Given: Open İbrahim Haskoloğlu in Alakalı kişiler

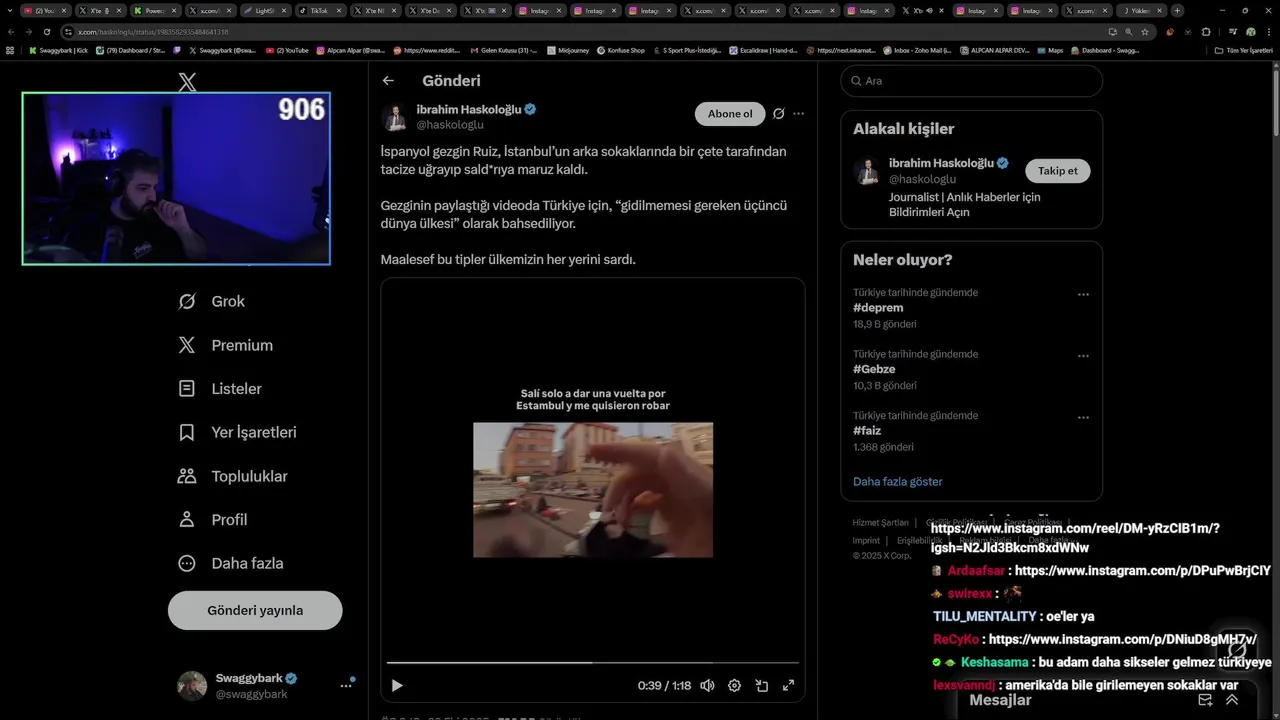Looking at the screenshot, I should (x=941, y=163).
